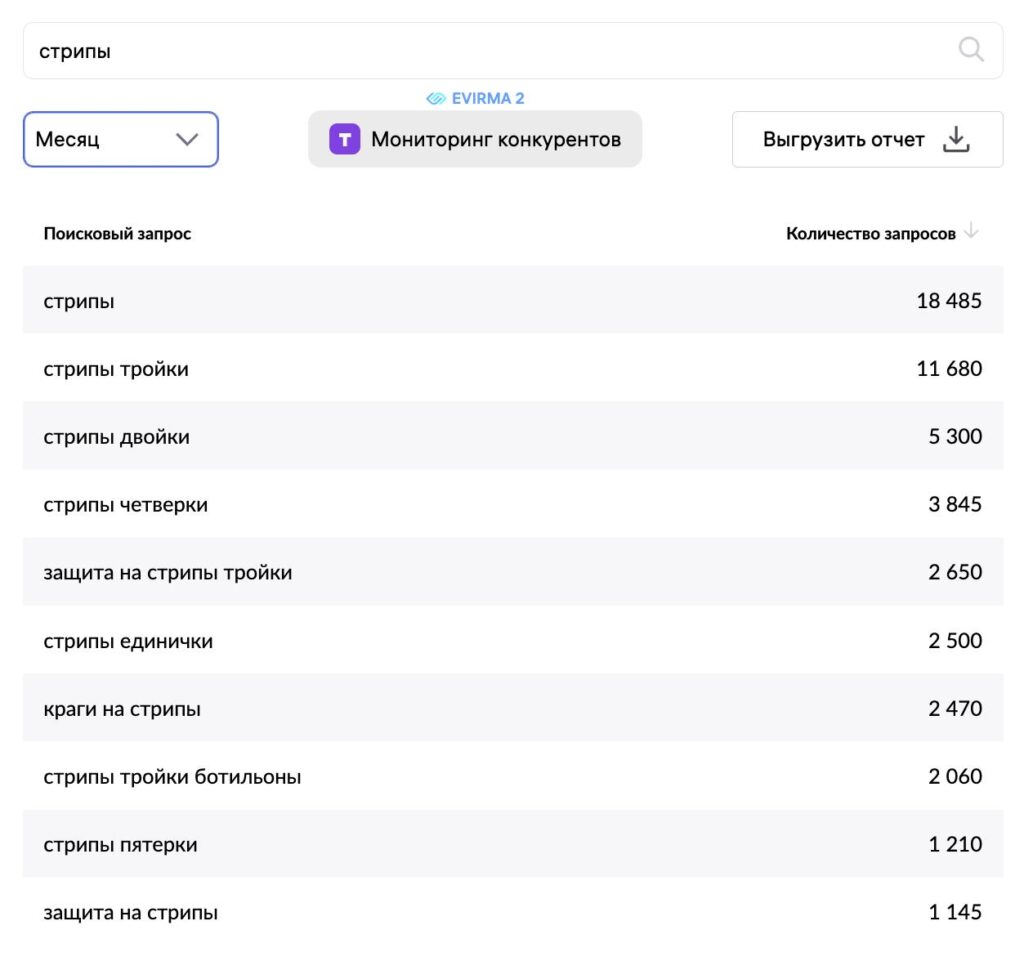Click the magnifier search icon
The width and height of the screenshot is (1024, 957).
[971, 50]
